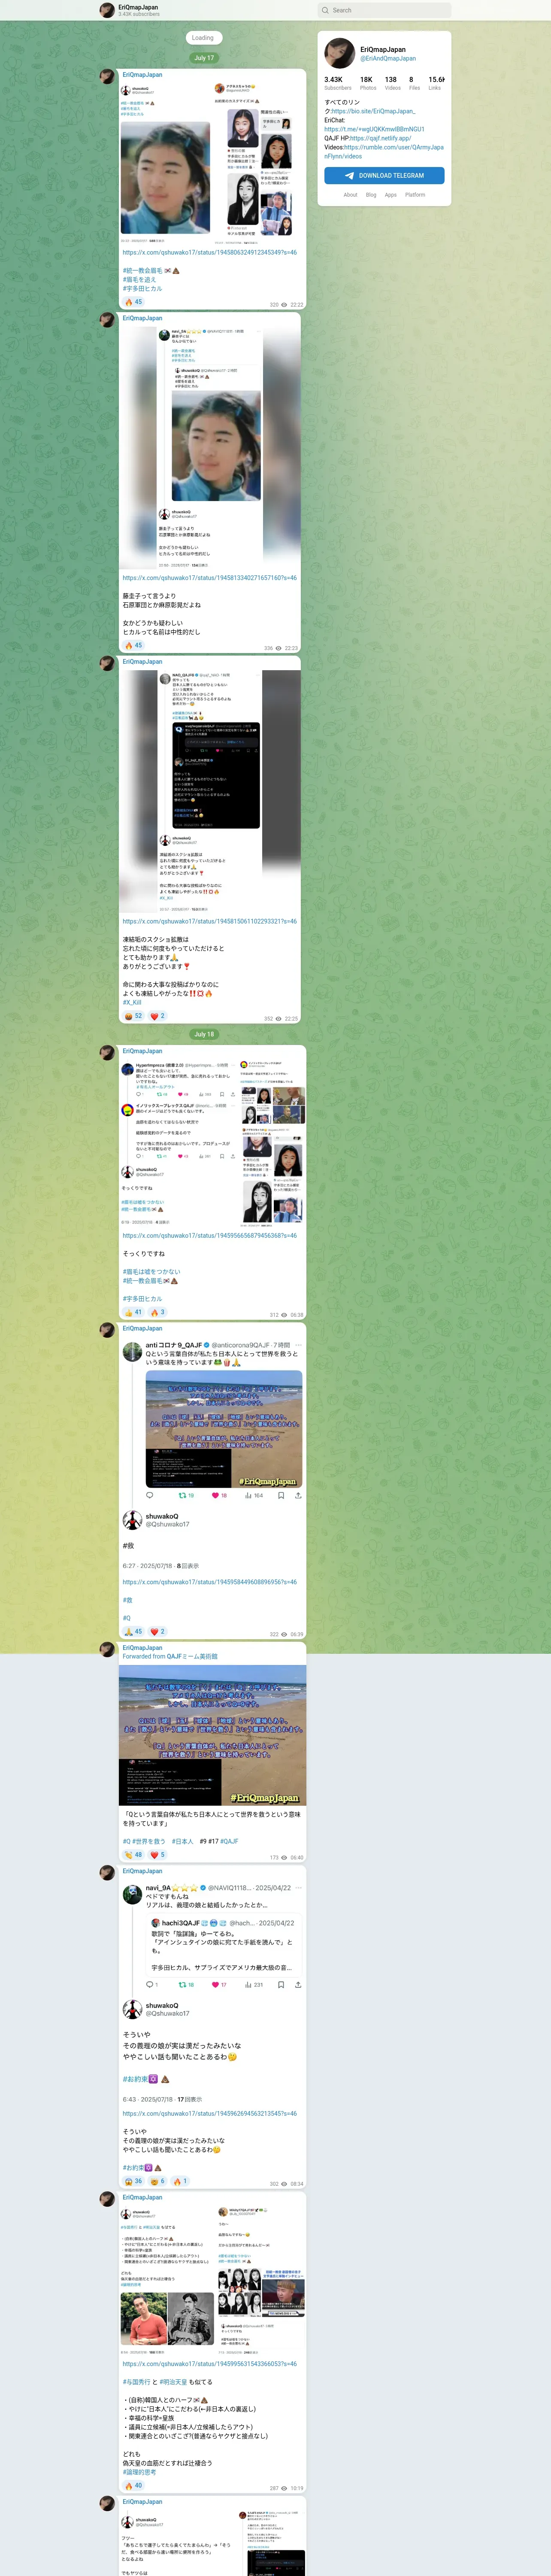Image resolution: width=551 pixels, height=2576 pixels.
Task: Click heart reaction 2 on the 06:39 post
Action: (158, 1631)
